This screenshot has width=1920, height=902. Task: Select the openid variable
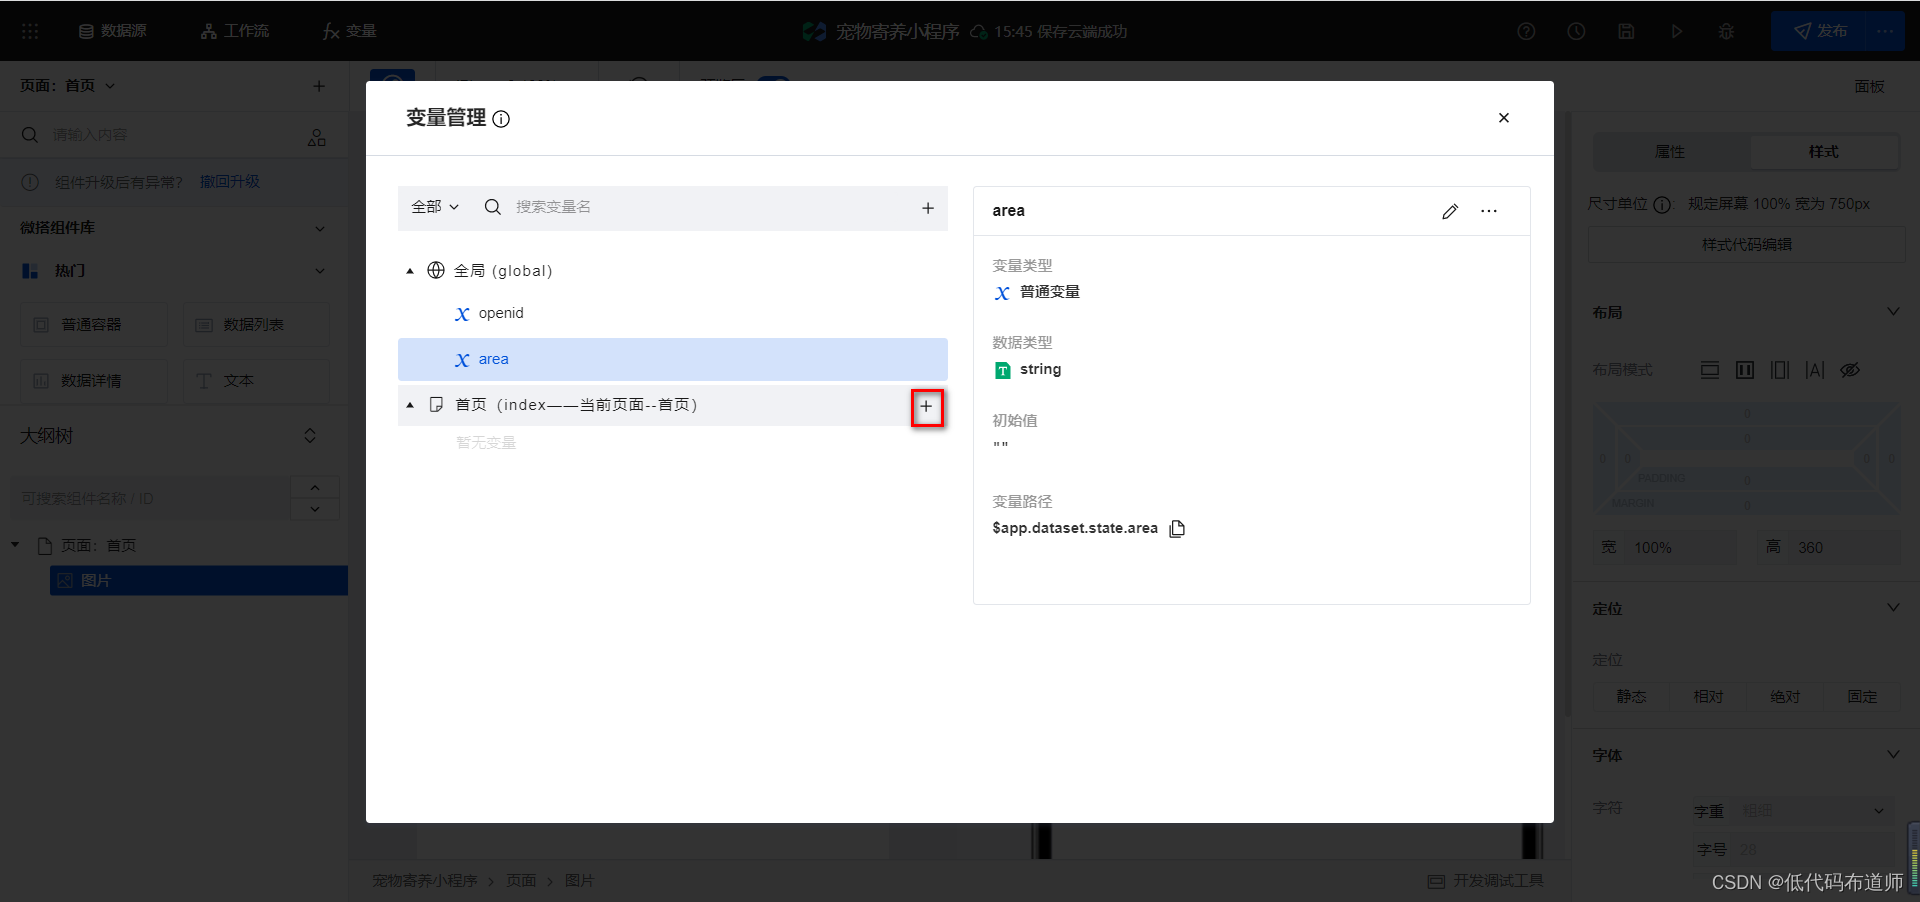tap(500, 313)
